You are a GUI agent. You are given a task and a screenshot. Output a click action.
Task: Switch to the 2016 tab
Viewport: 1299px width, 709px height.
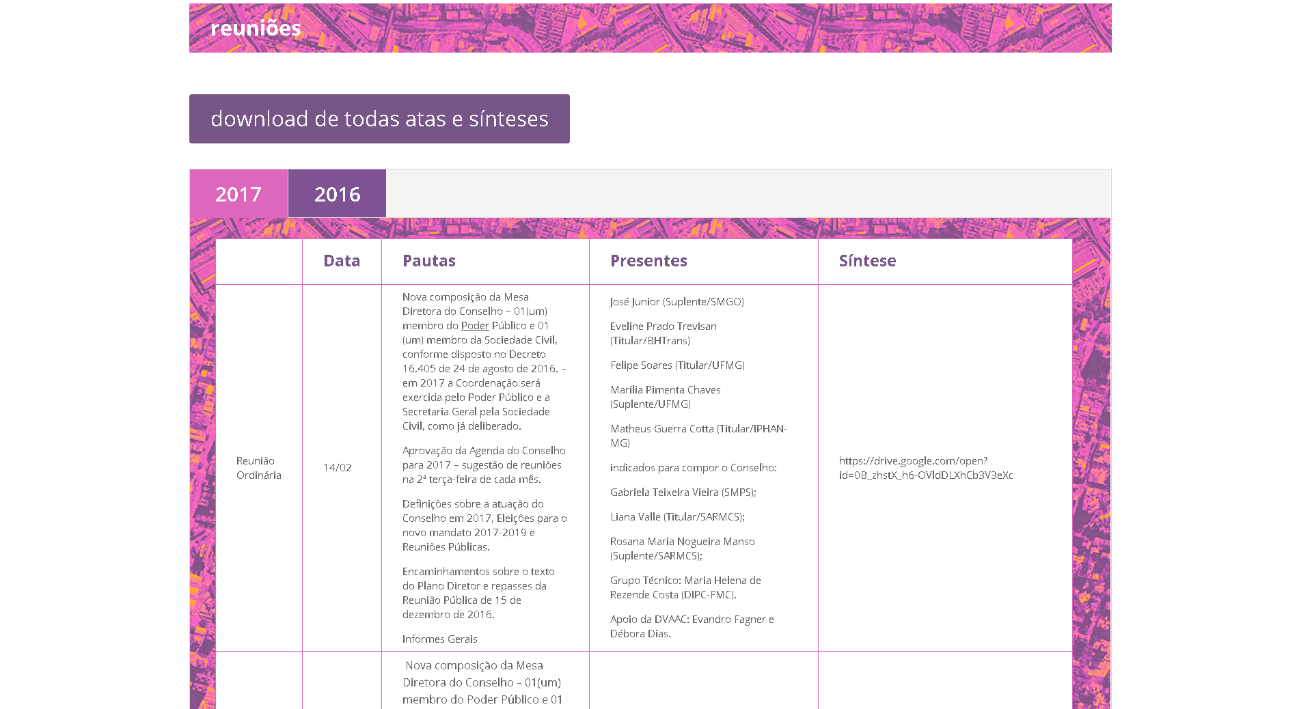pos(337,194)
